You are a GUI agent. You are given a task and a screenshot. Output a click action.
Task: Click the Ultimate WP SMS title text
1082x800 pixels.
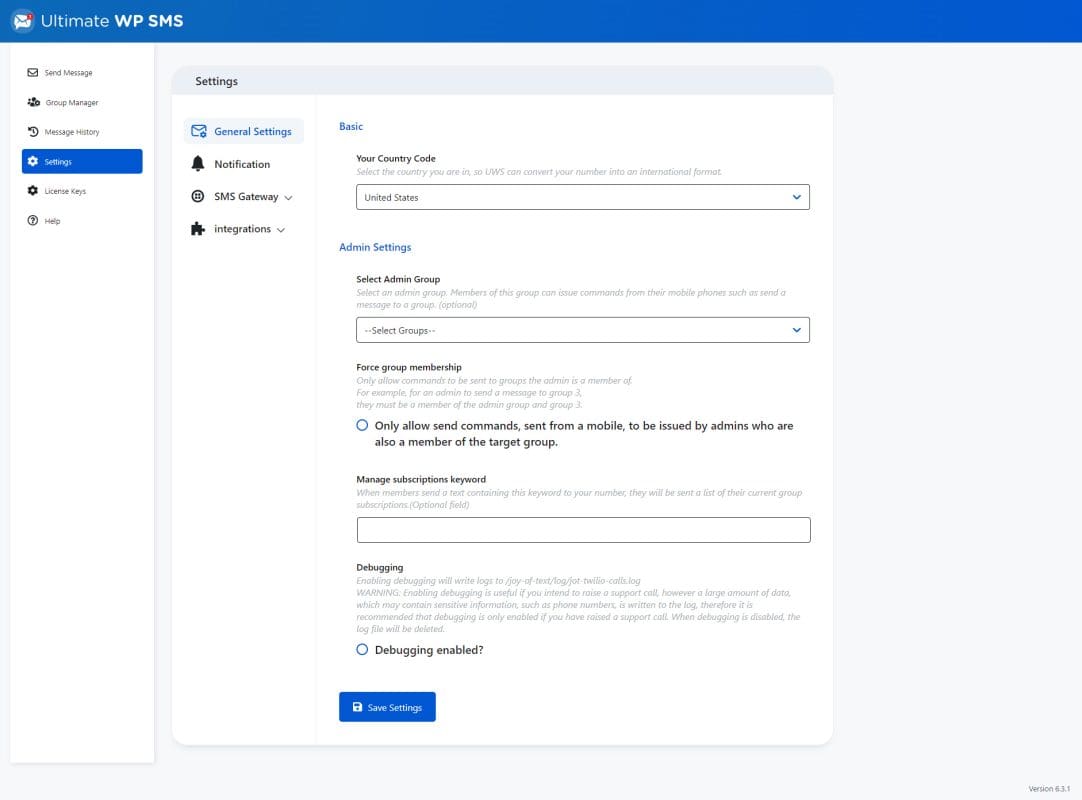click(112, 21)
